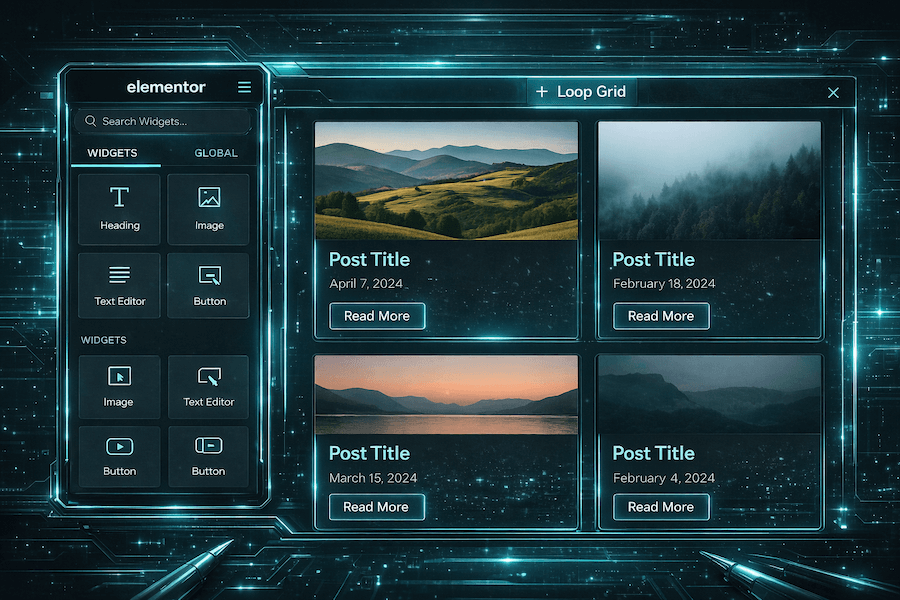Open the green rolling hills thumbnail

click(x=446, y=181)
